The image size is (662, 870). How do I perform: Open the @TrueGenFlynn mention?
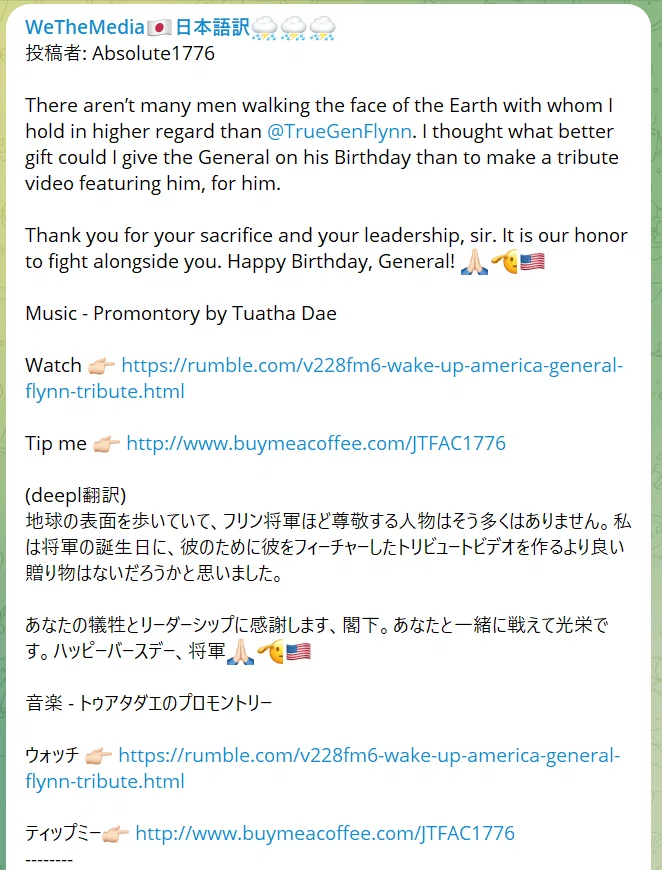point(339,131)
